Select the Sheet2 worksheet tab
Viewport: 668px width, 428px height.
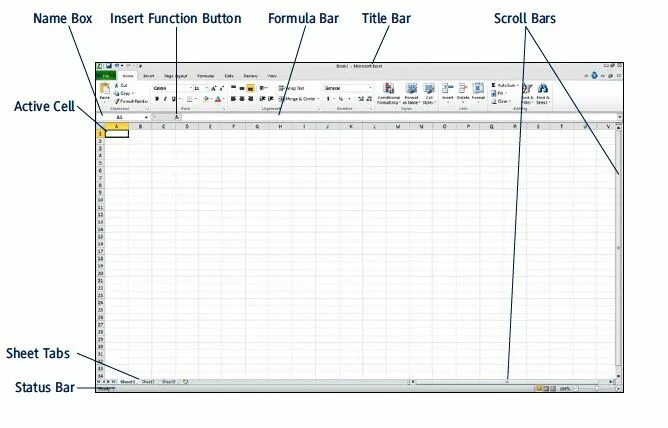[x=148, y=382]
